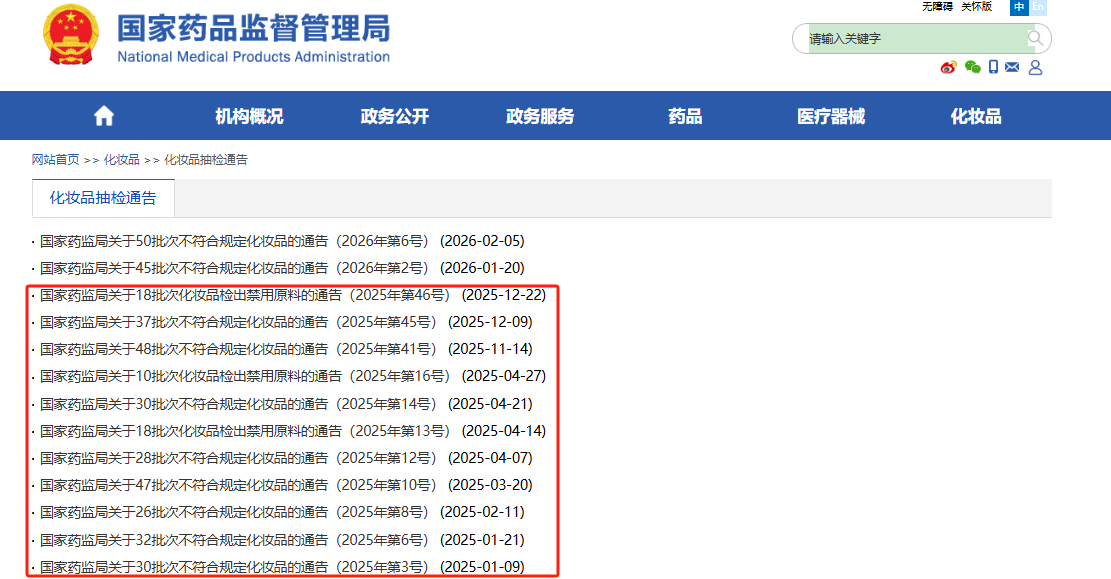Open the 医疗器械 navigation menu

point(830,115)
